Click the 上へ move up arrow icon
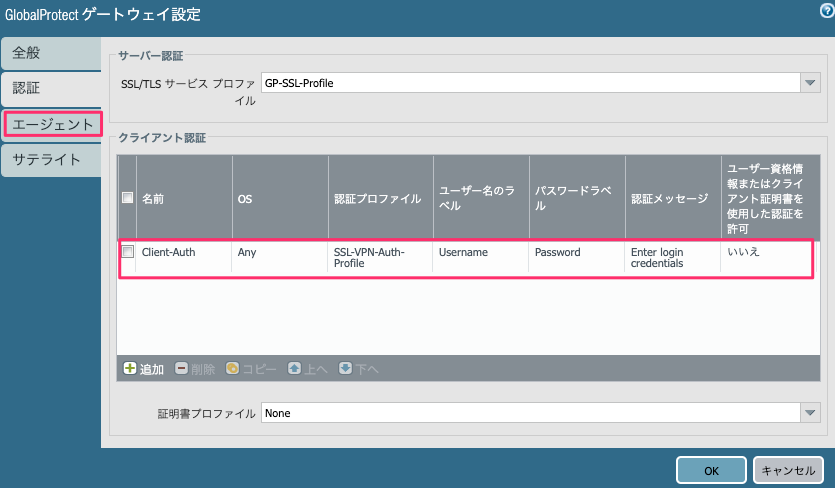The image size is (835, 488). 294,368
